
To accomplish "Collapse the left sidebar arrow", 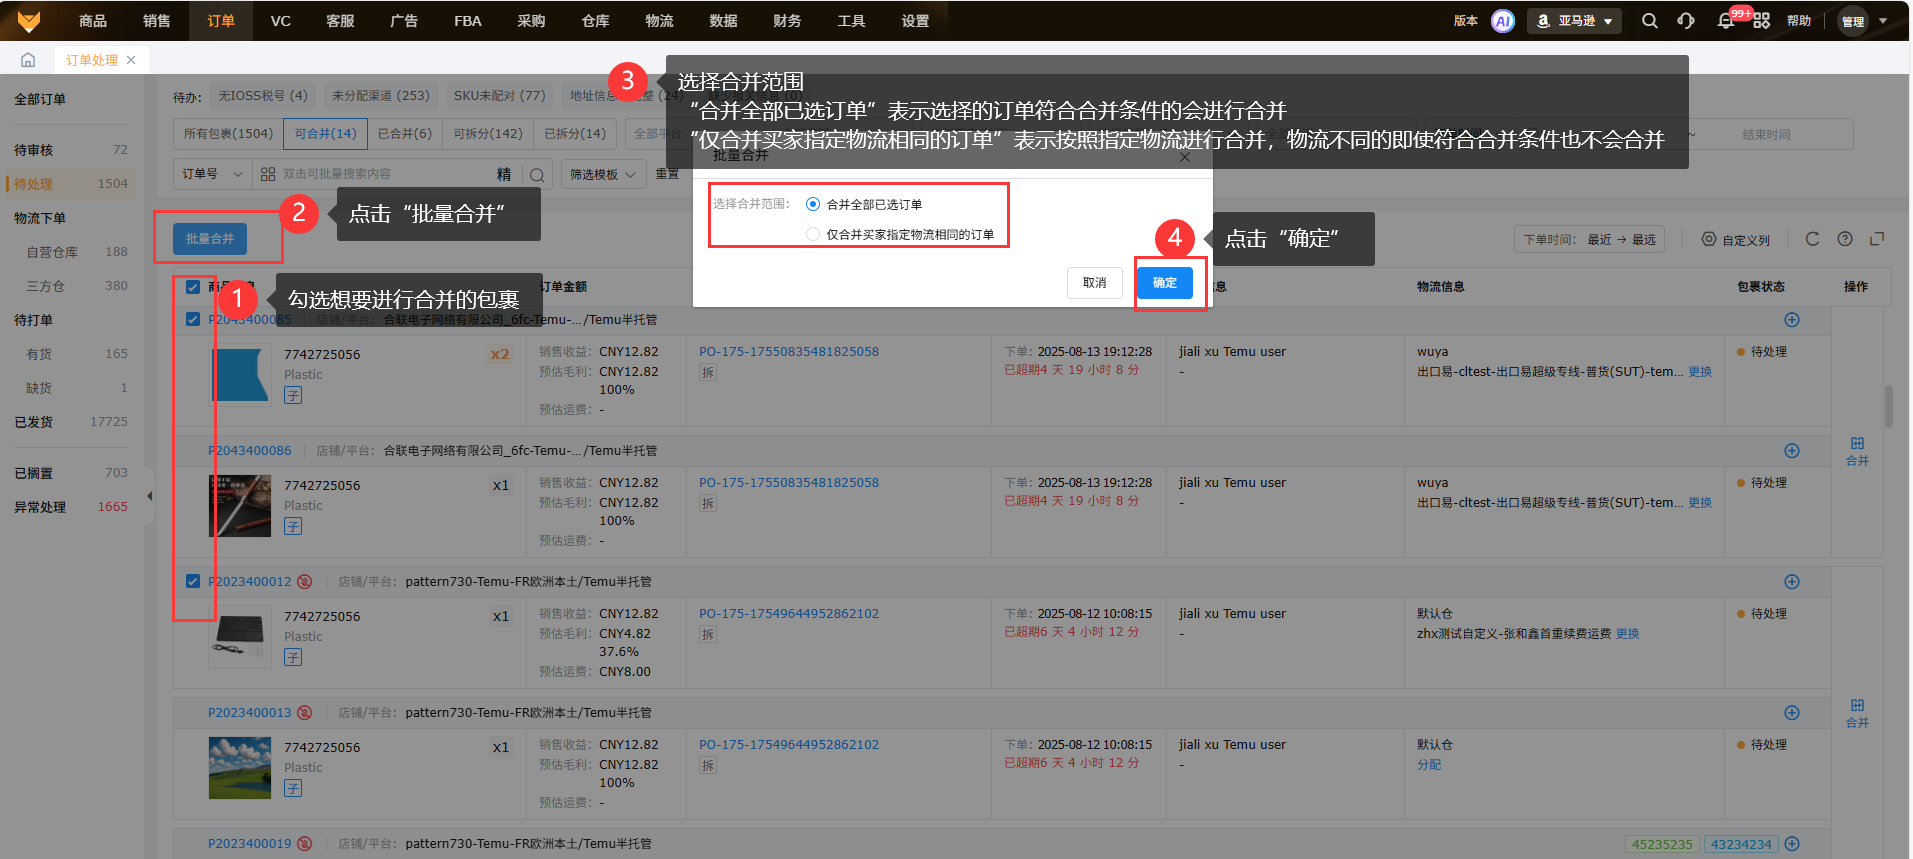I will click(150, 496).
